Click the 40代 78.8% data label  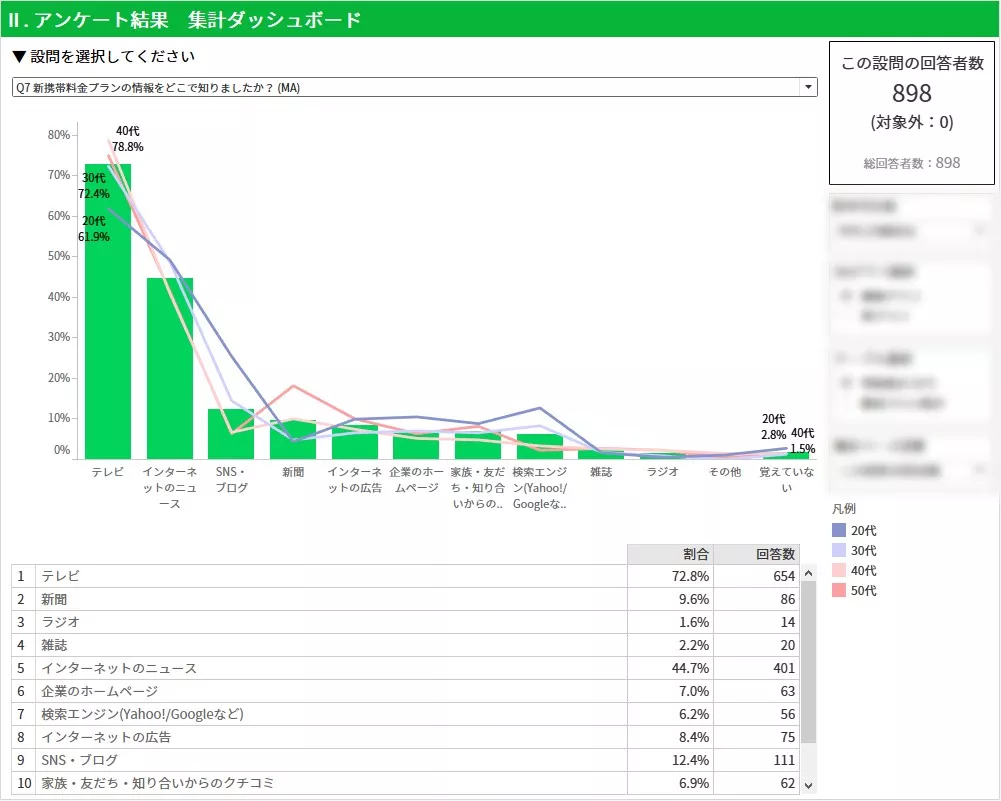(128, 139)
